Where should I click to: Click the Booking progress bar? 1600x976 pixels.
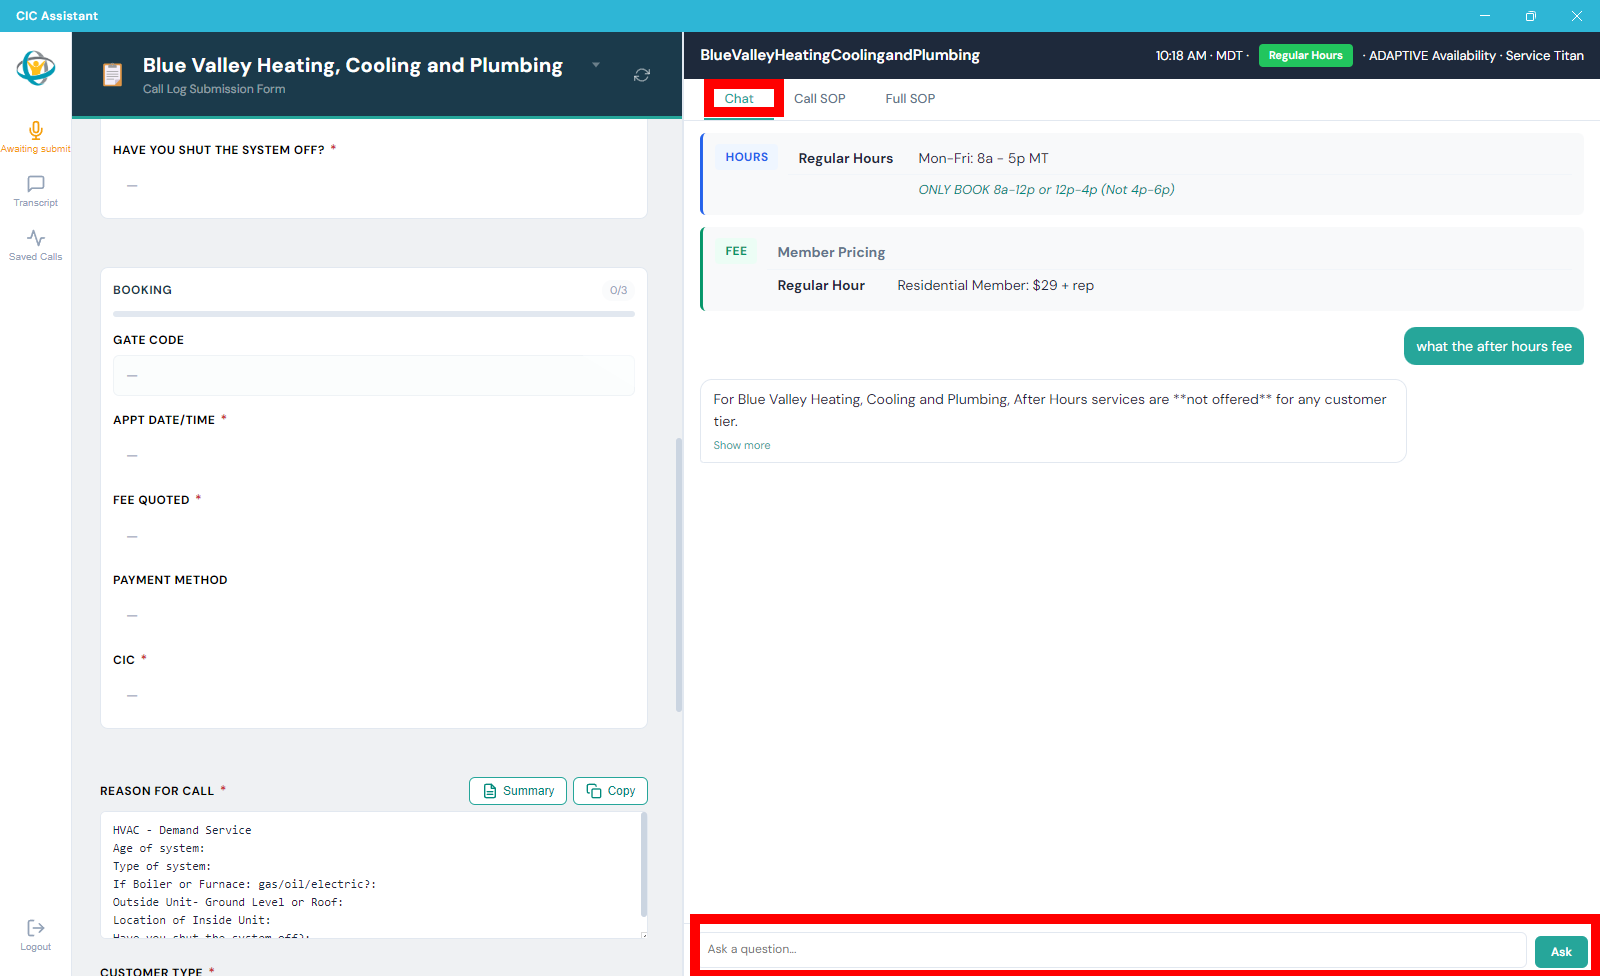pyautogui.click(x=374, y=314)
